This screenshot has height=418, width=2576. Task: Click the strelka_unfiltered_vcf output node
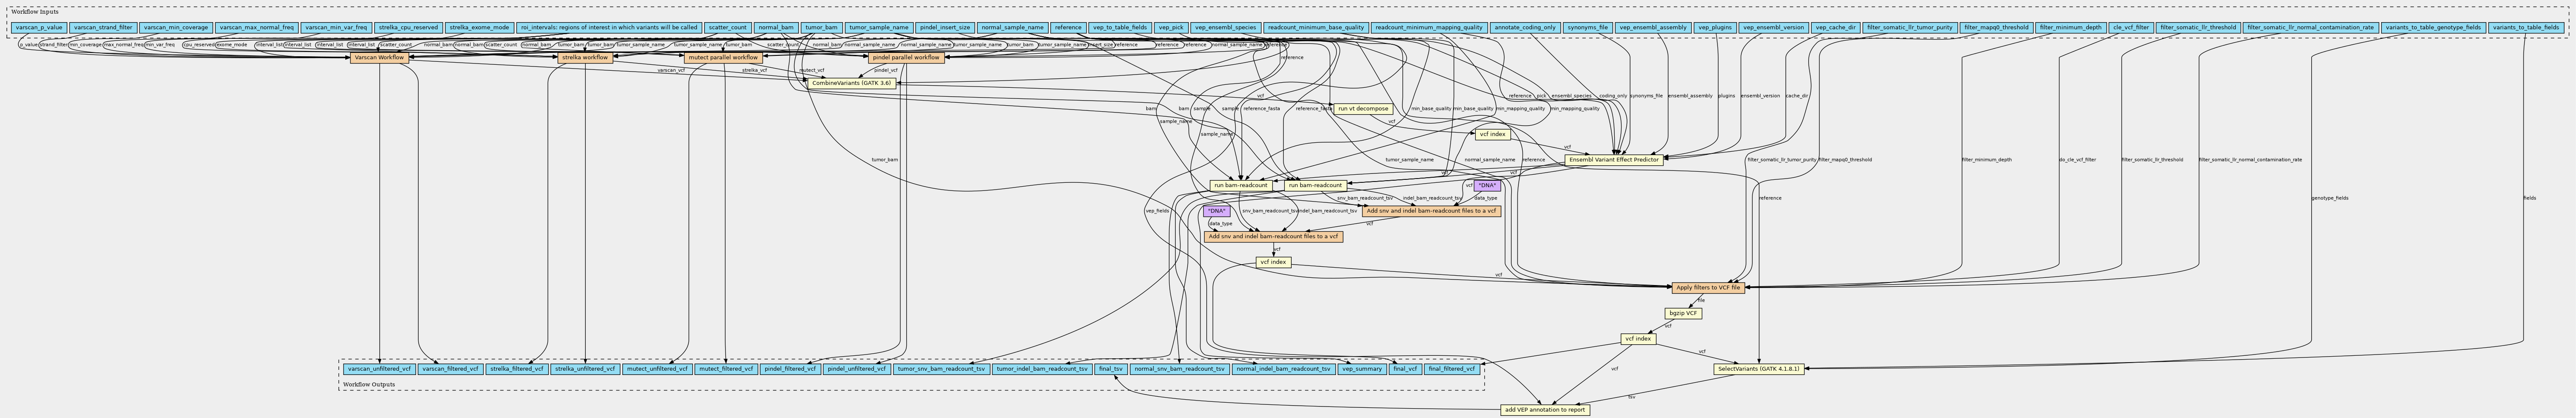pyautogui.click(x=585, y=369)
